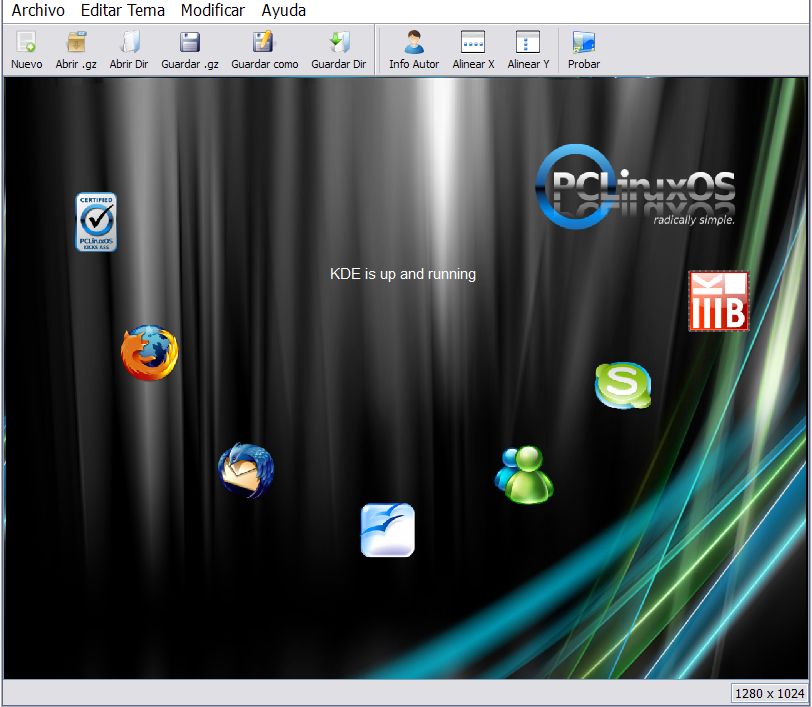Open a theme directory with Abrir Dir

pyautogui.click(x=129, y=50)
